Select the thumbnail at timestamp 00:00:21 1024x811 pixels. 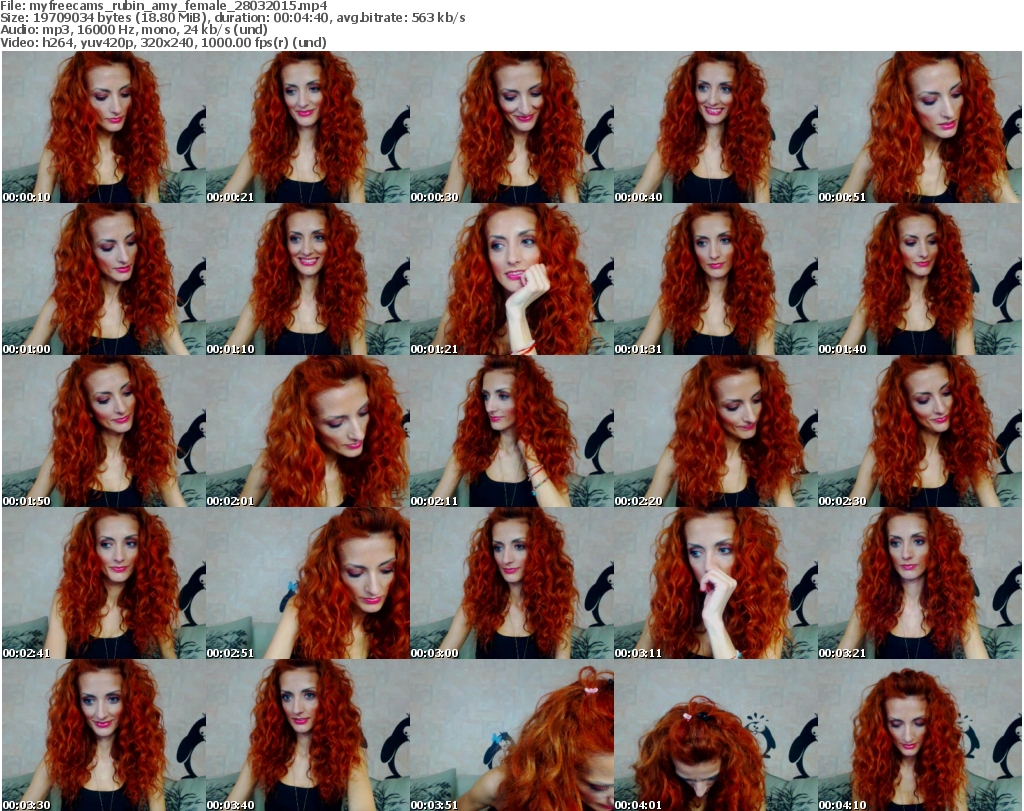(x=308, y=127)
